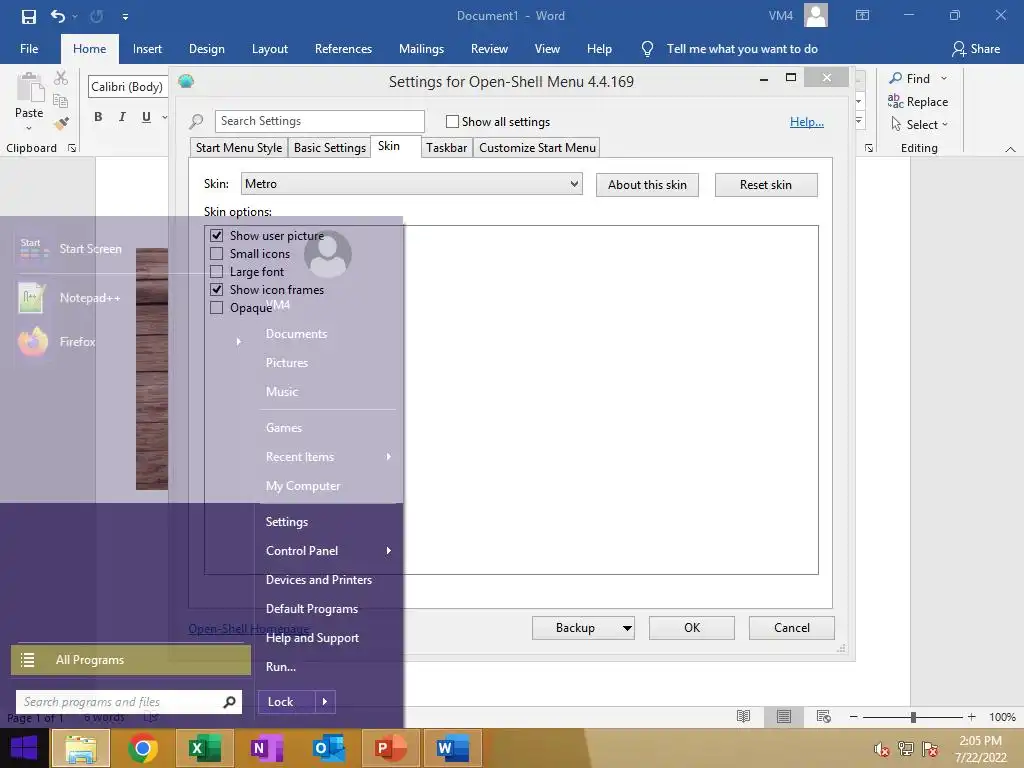The width and height of the screenshot is (1024, 768).
Task: Open the Help link in Open-Shell settings
Action: 807,121
